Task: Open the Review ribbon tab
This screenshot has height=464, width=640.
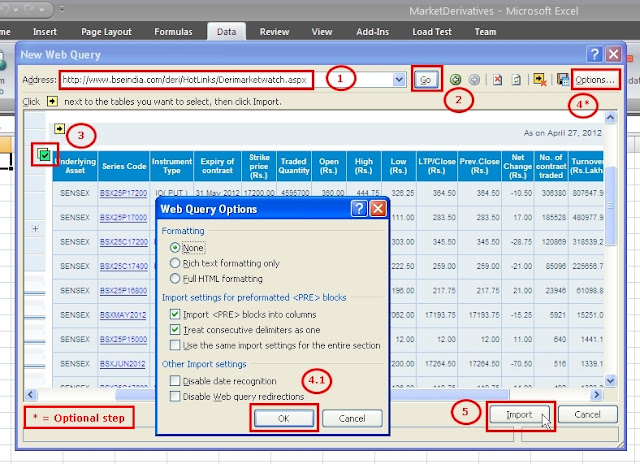Action: [x=274, y=32]
